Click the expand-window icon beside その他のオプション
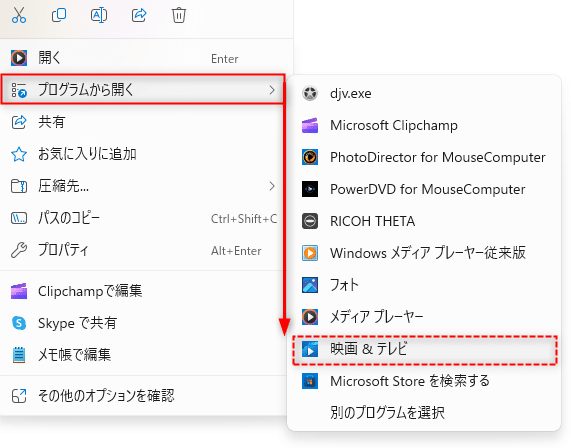 [19, 396]
